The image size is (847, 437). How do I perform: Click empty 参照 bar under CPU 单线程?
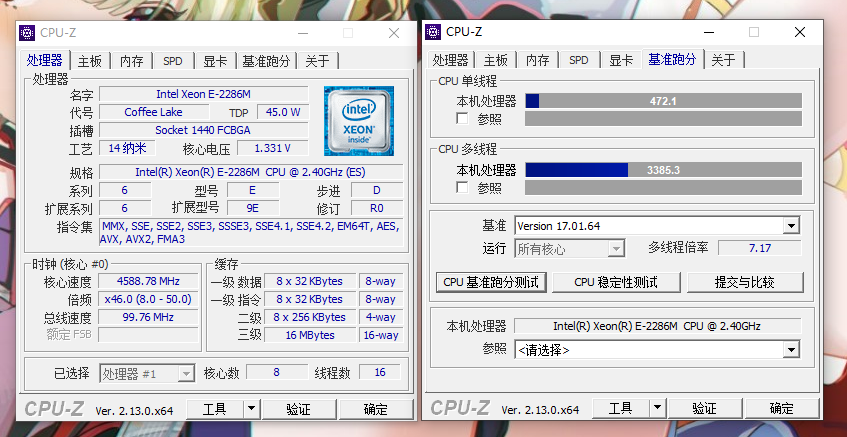(663, 118)
